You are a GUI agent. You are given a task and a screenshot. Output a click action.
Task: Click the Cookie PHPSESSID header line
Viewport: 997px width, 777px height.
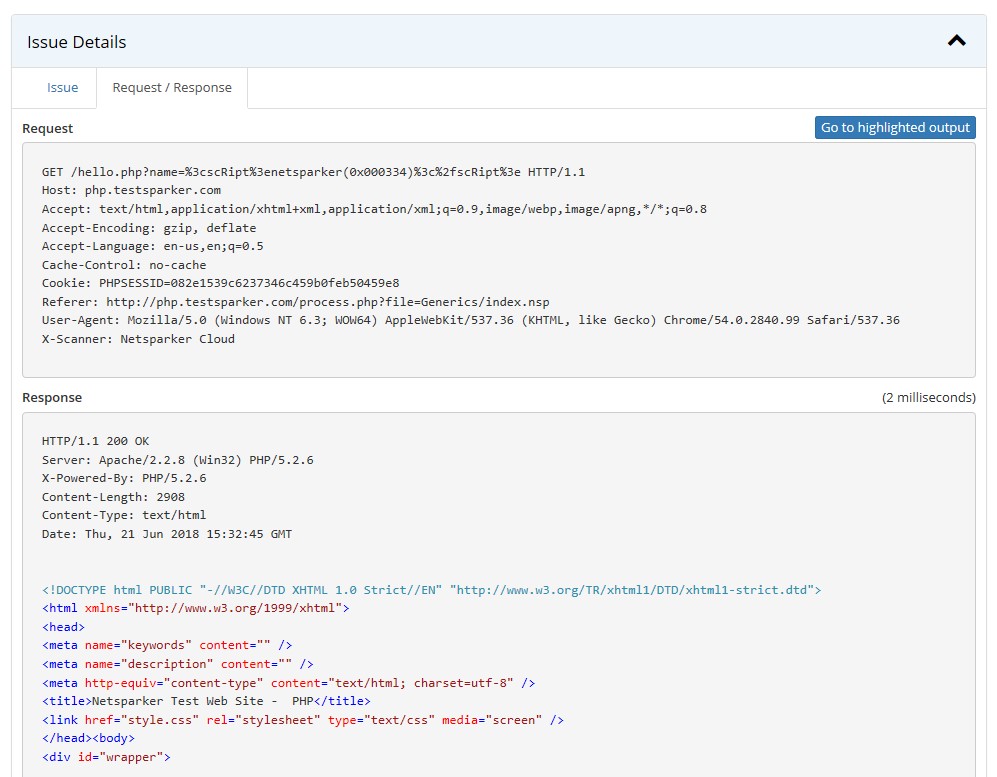tap(220, 283)
